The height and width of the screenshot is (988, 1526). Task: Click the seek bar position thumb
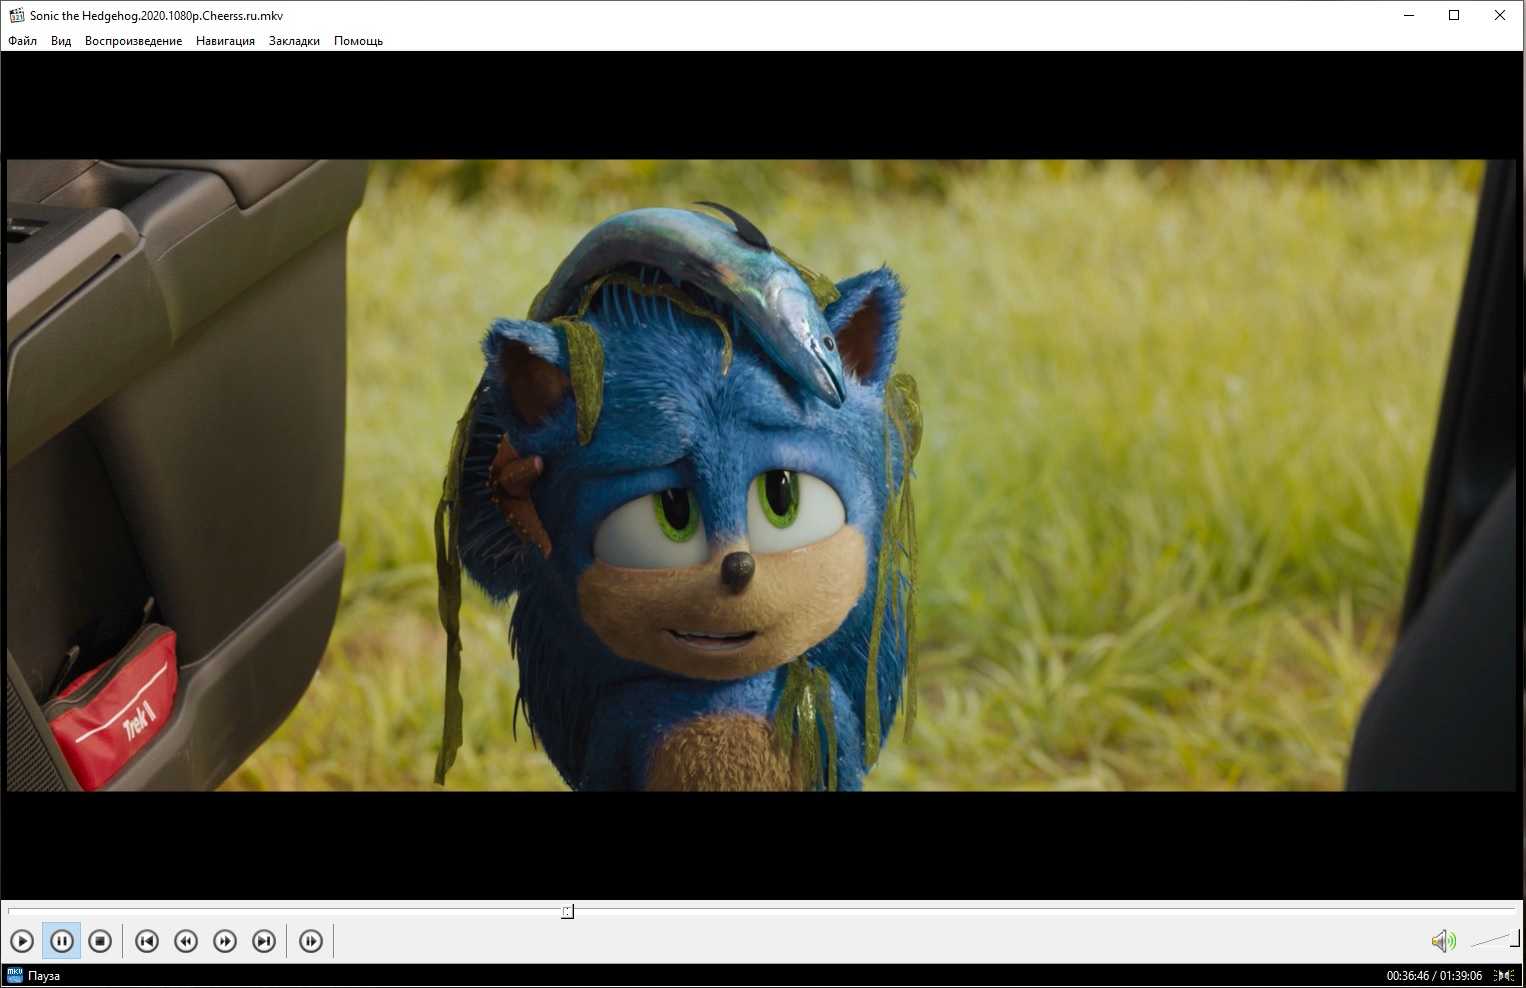pos(567,911)
